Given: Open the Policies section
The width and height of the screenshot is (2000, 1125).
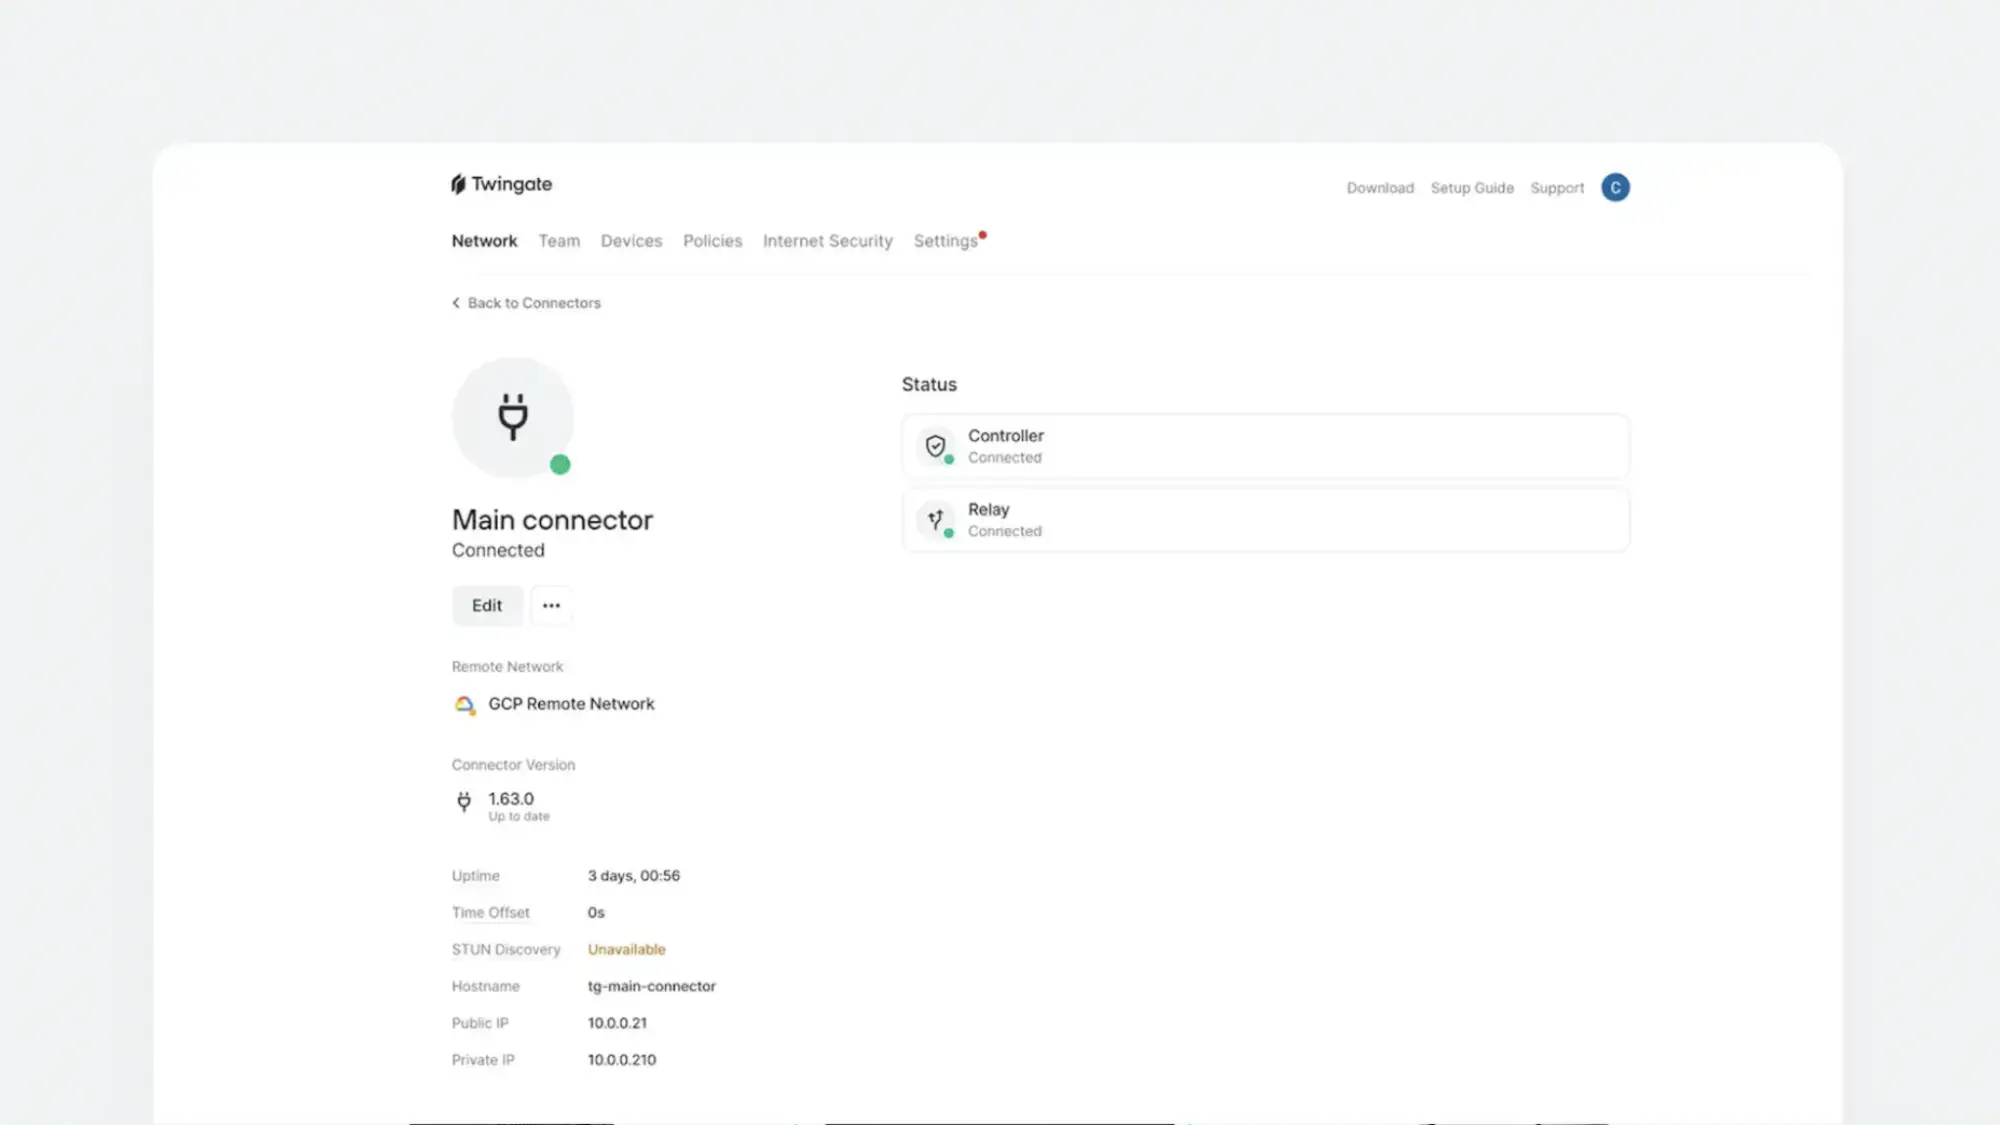Looking at the screenshot, I should coord(712,241).
